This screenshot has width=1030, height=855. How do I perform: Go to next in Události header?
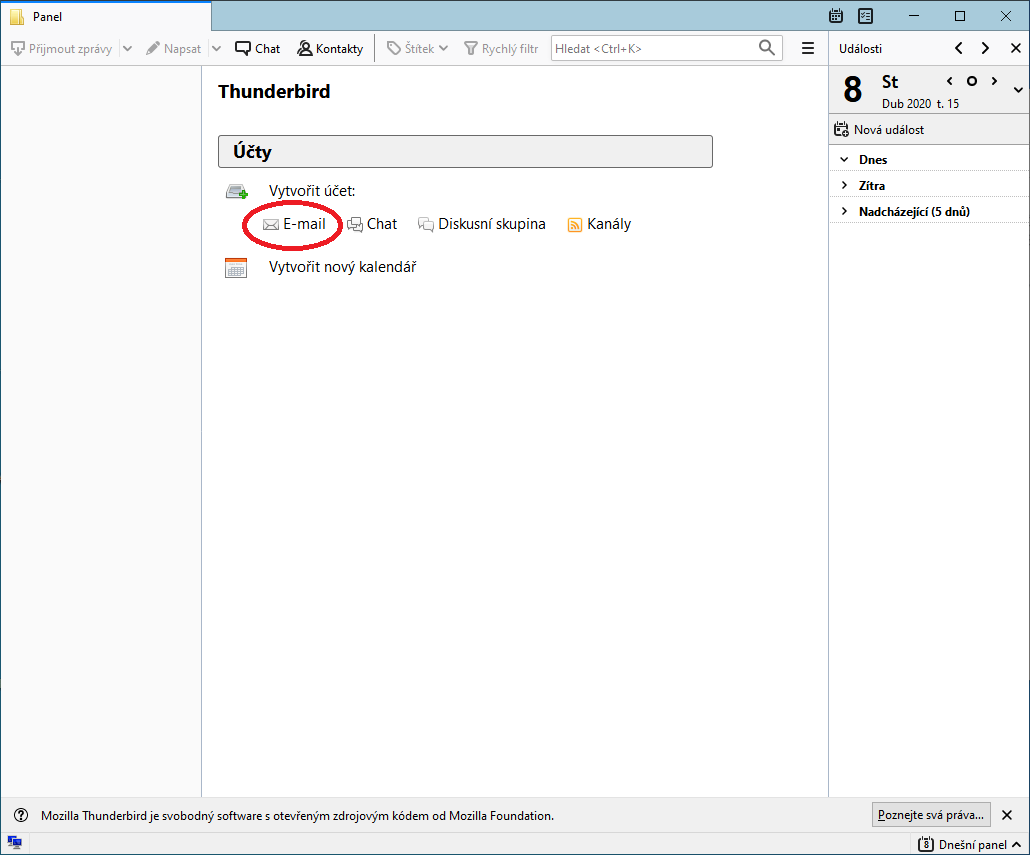(985, 49)
